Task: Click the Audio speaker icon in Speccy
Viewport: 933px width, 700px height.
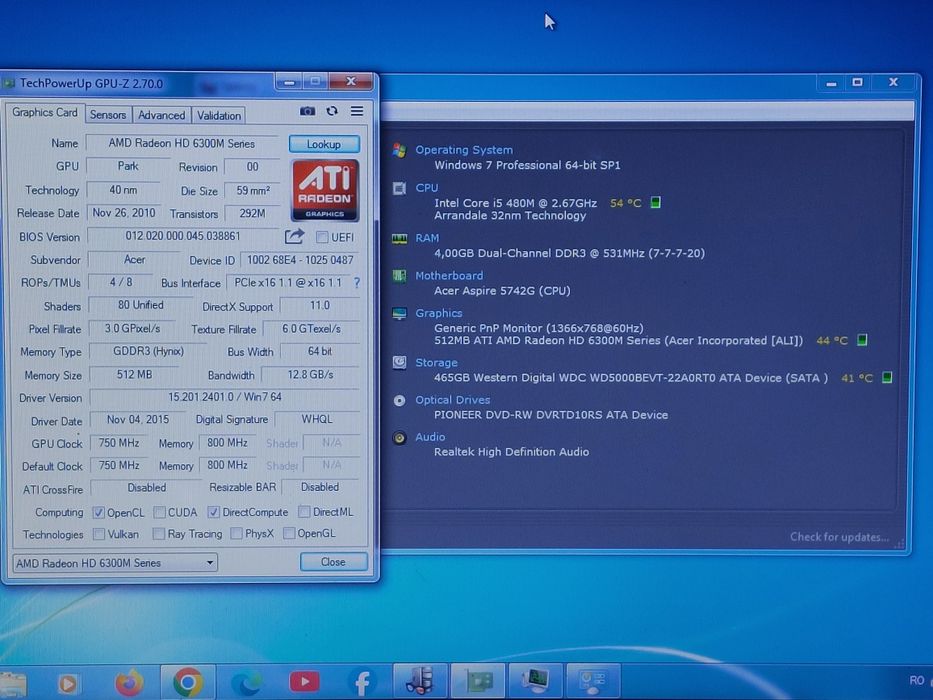Action: coord(399,438)
